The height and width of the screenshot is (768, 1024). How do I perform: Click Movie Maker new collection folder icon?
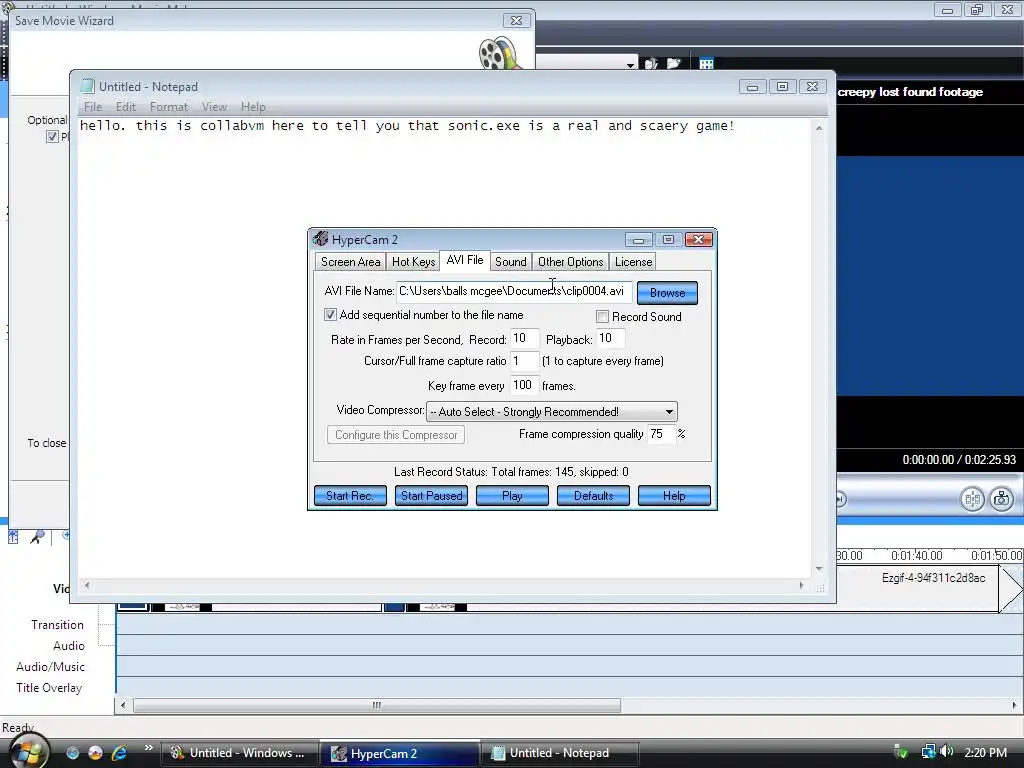tap(673, 63)
